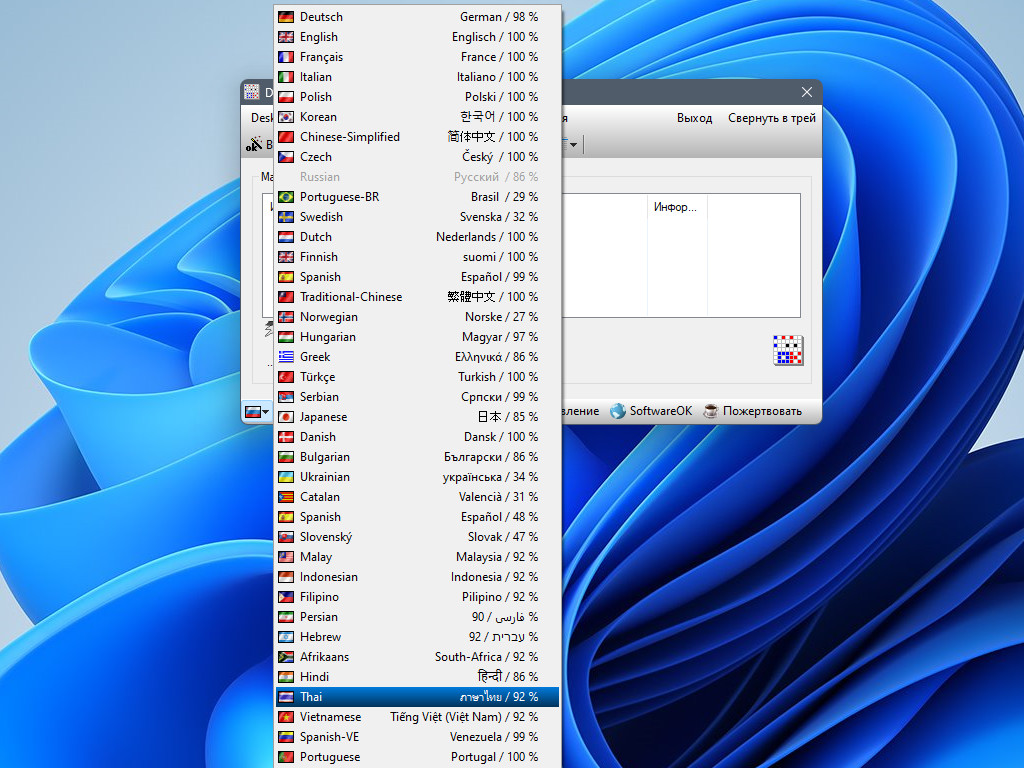Click the Brazilian flag next to Portuguese-BR
Image resolution: width=1024 pixels, height=768 pixels.
(285, 197)
